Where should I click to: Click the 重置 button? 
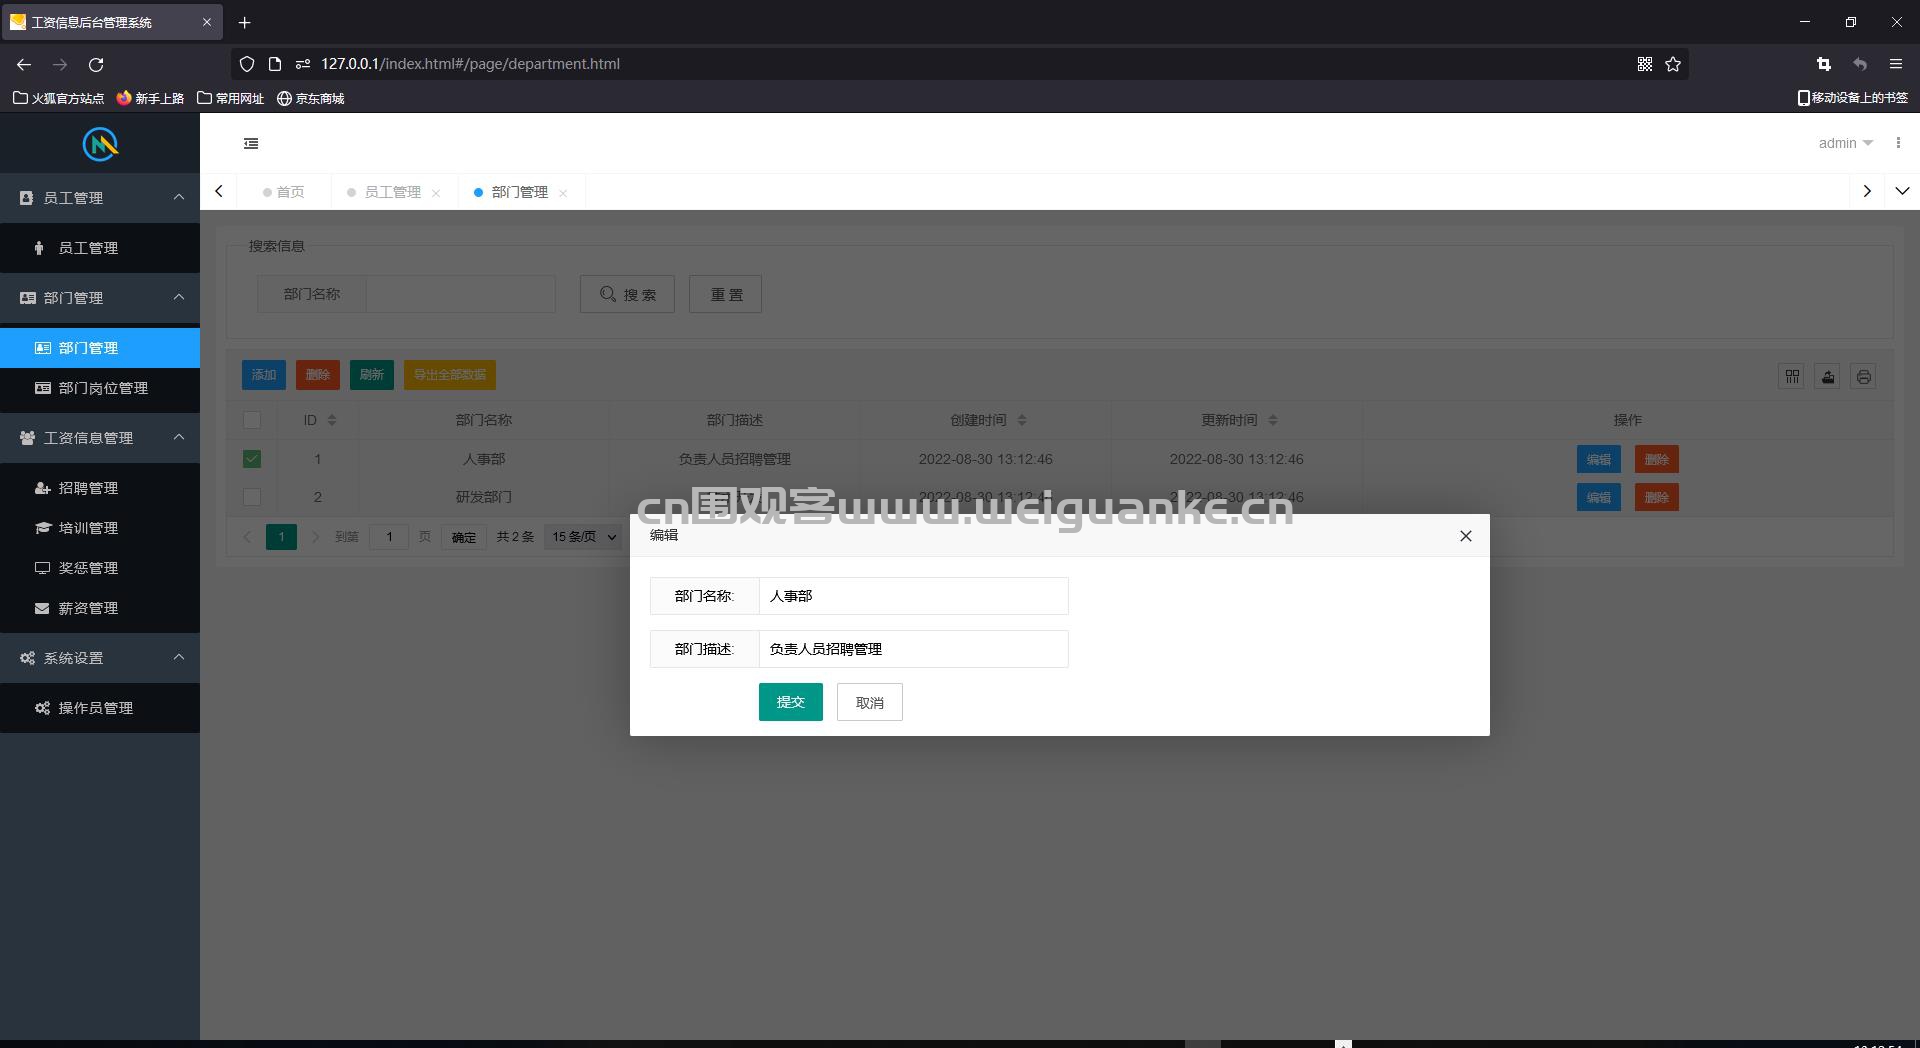pos(725,294)
